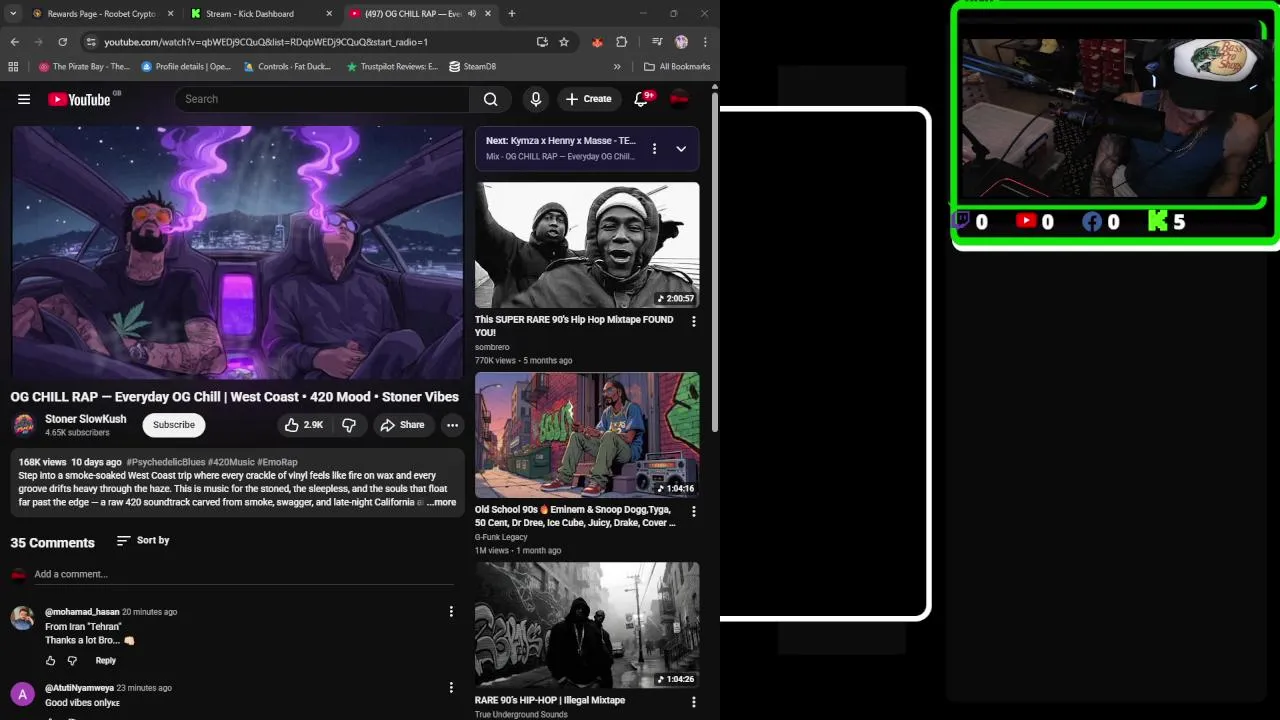This screenshot has height=720, width=1280.
Task: Open the SteamDB bookmark
Action: click(473, 67)
